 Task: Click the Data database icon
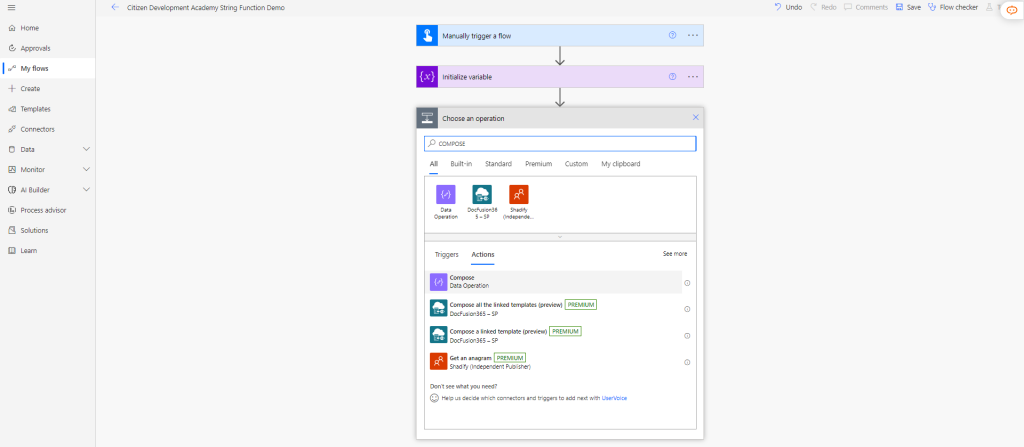12,150
